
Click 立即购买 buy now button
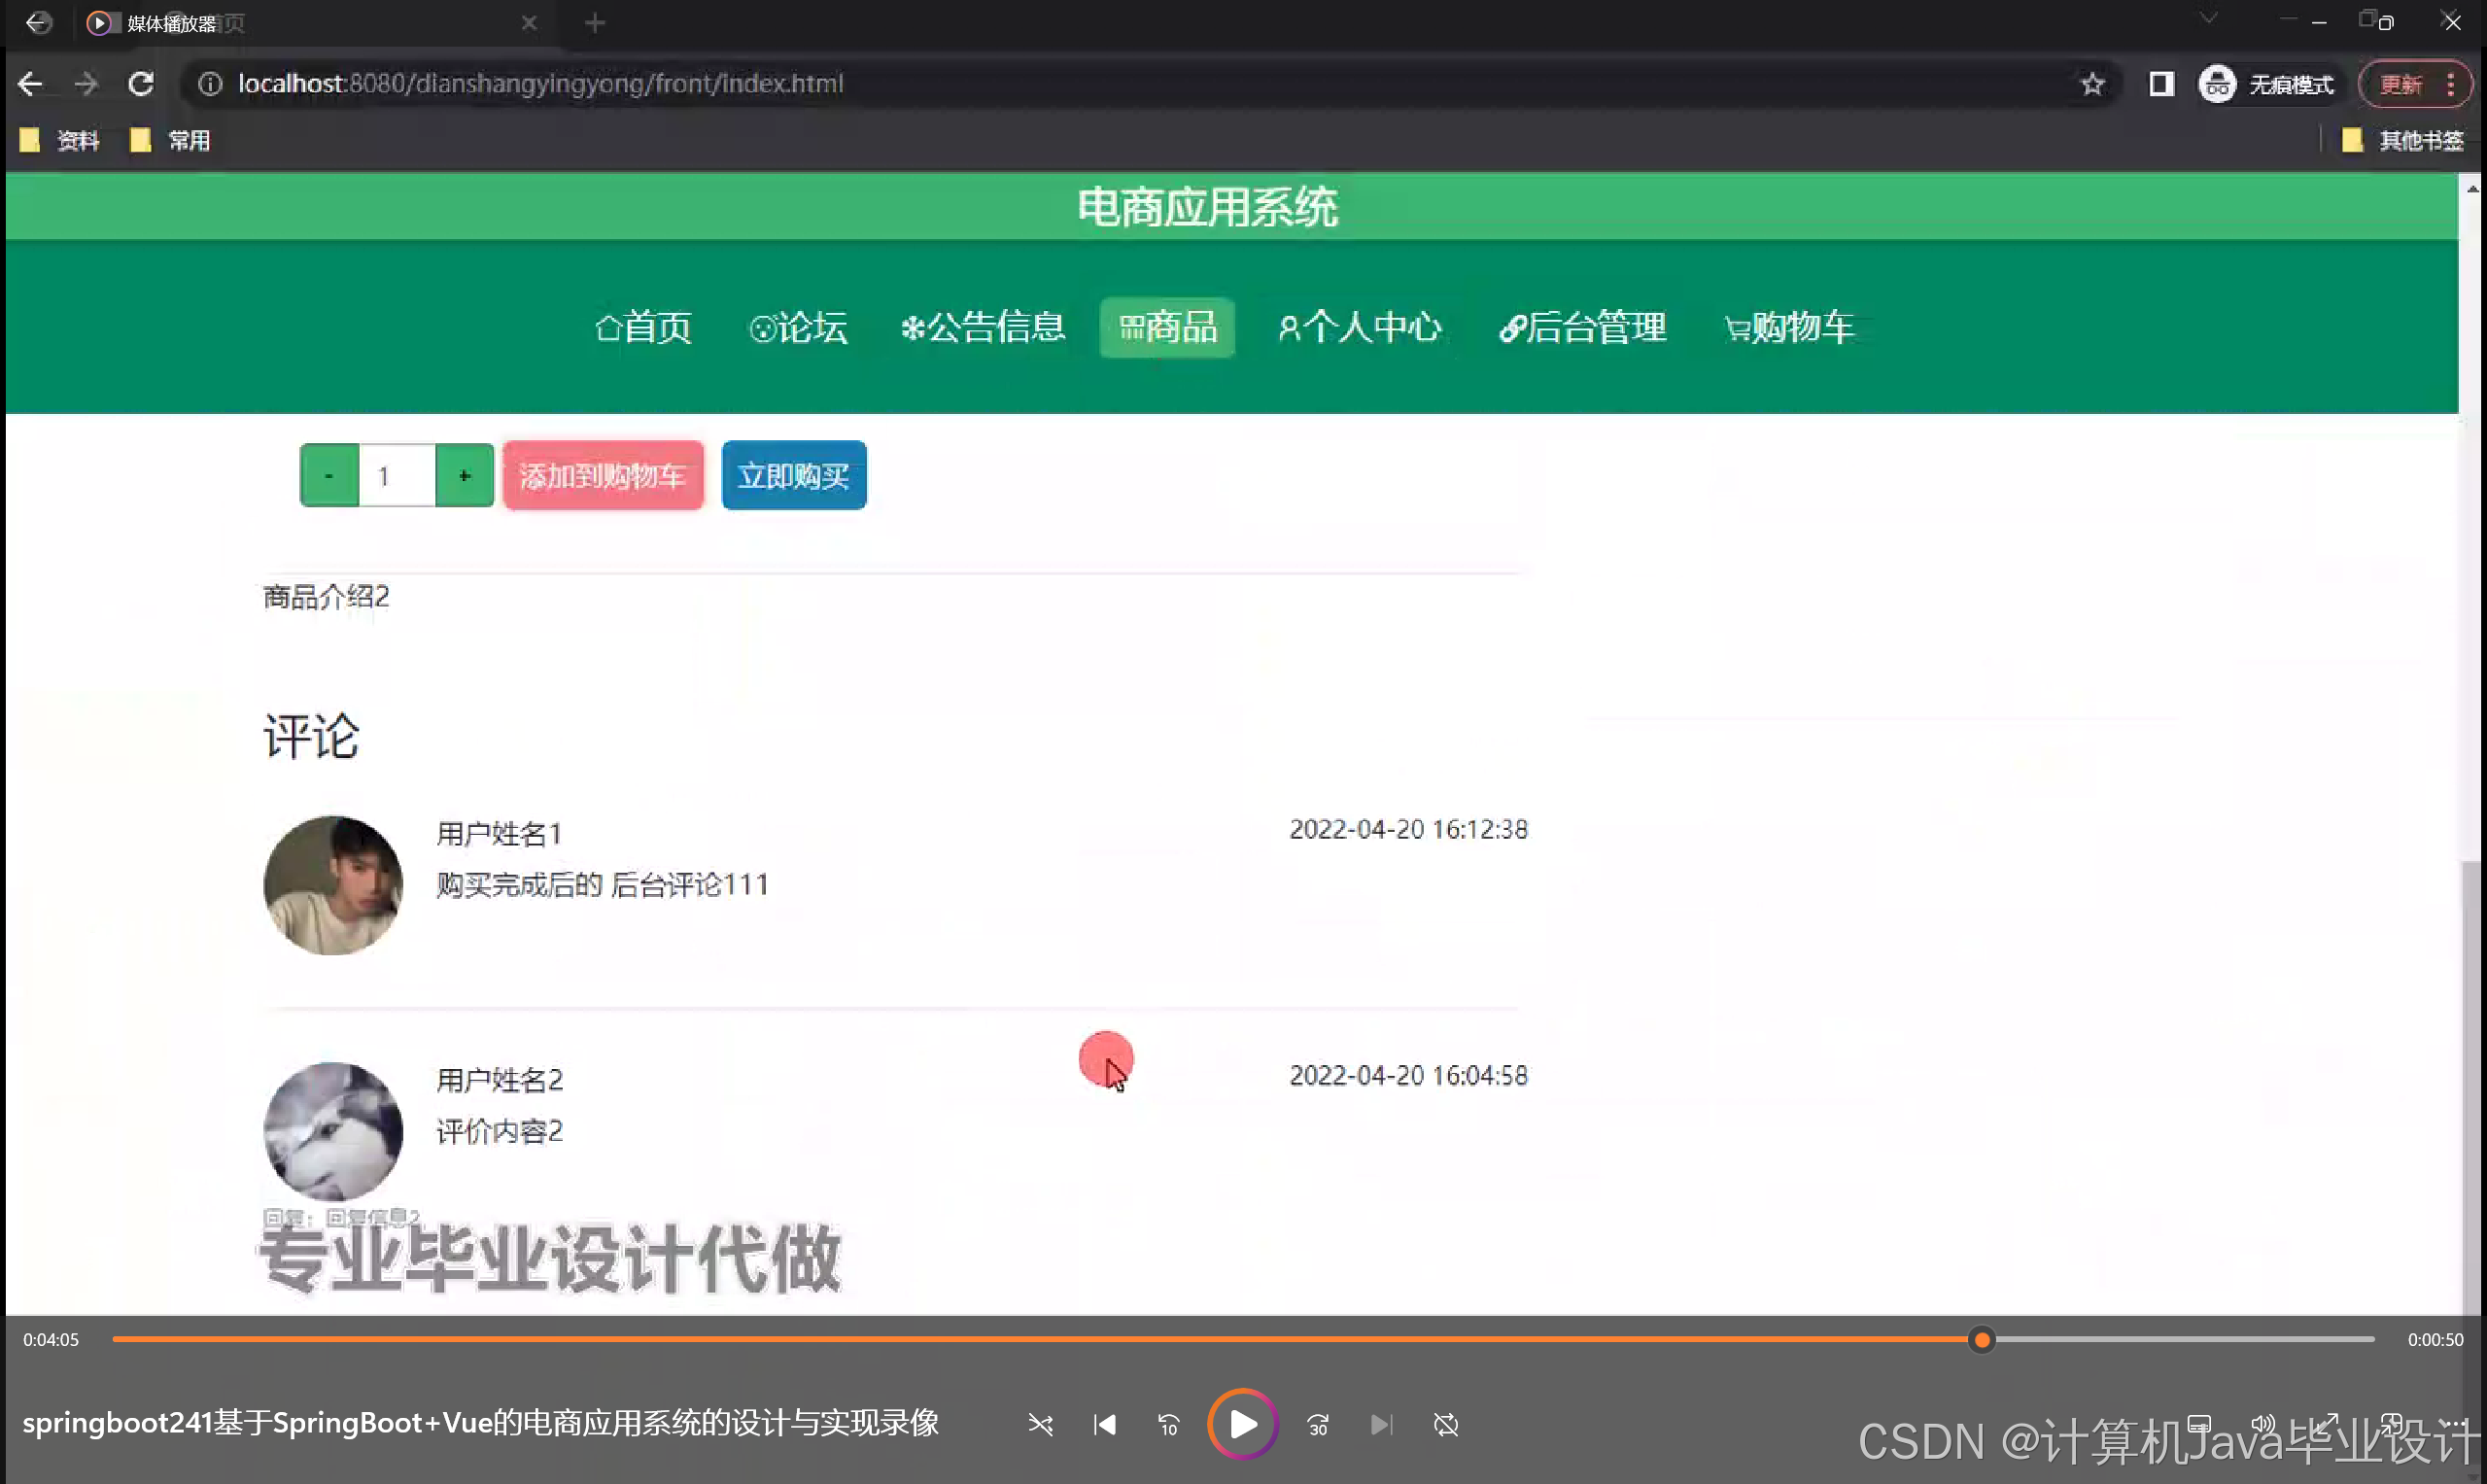coord(793,476)
